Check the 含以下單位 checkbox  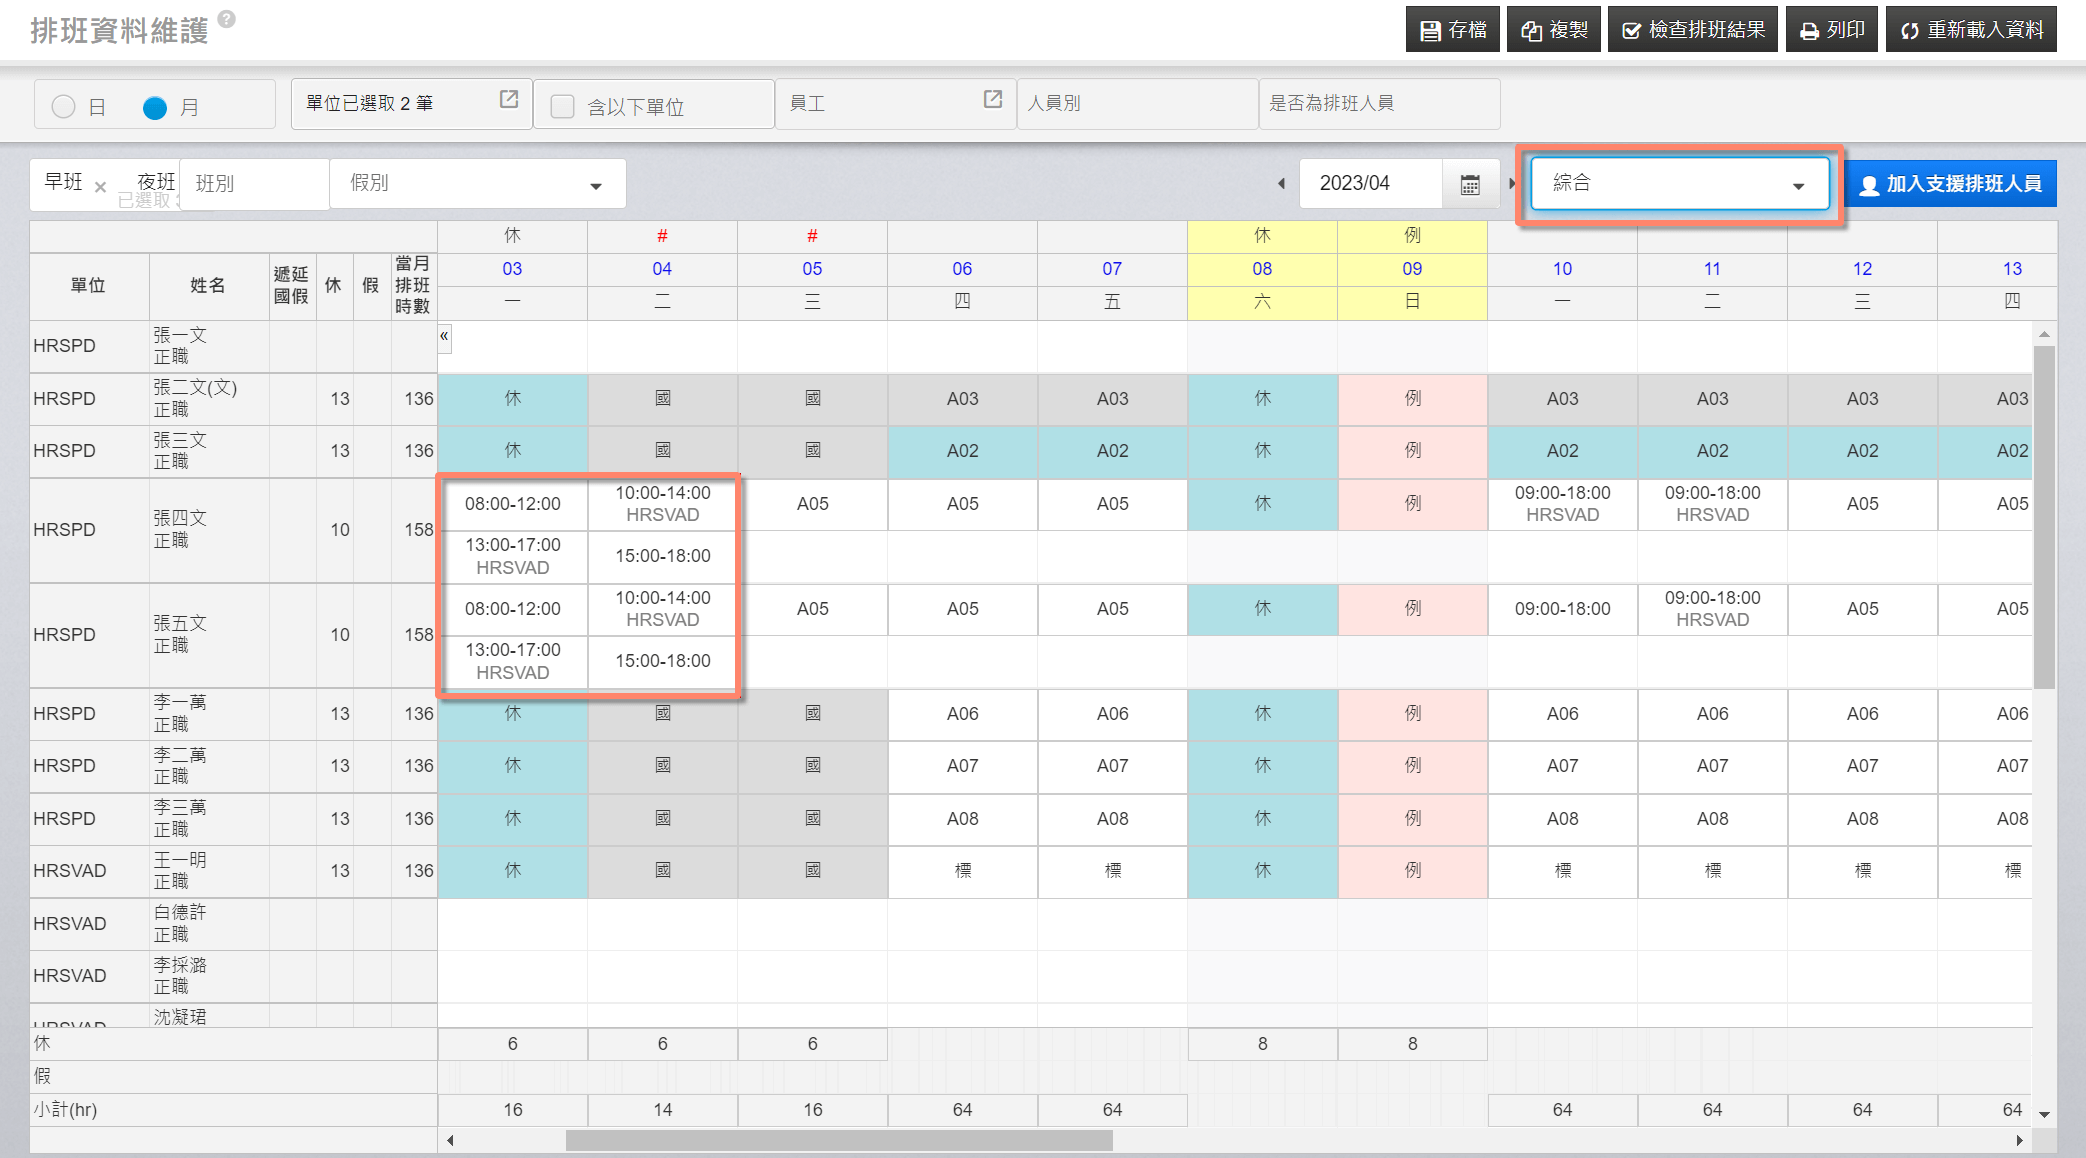tap(563, 107)
